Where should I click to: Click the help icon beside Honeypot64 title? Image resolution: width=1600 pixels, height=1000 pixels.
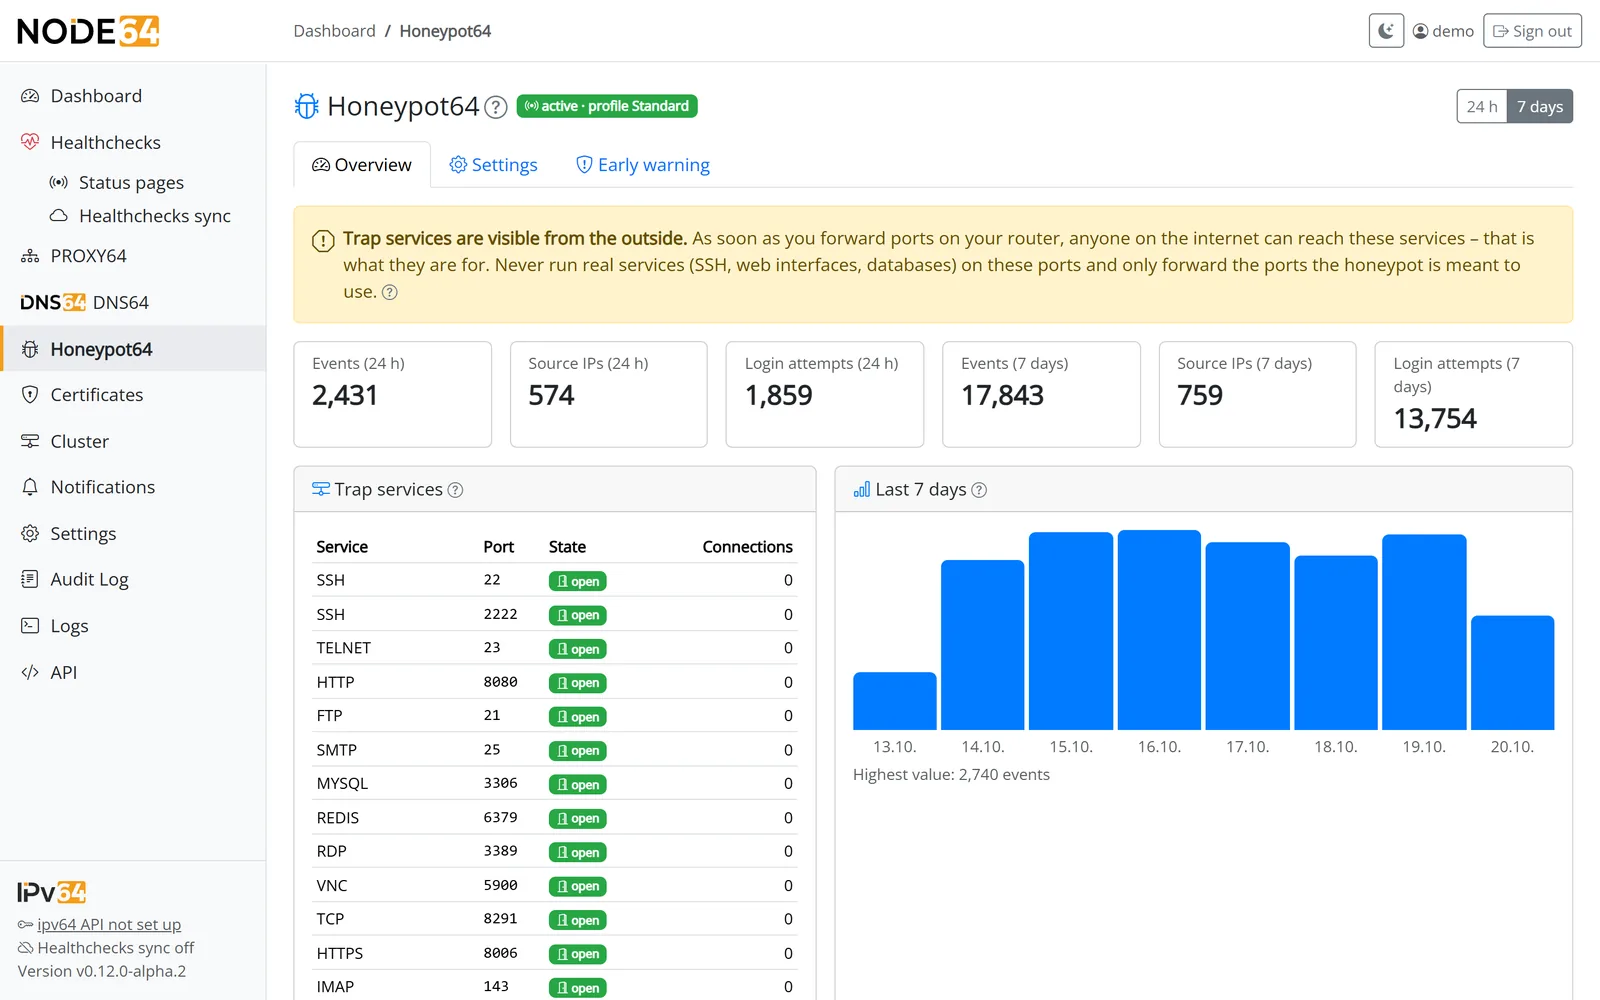[x=496, y=107]
